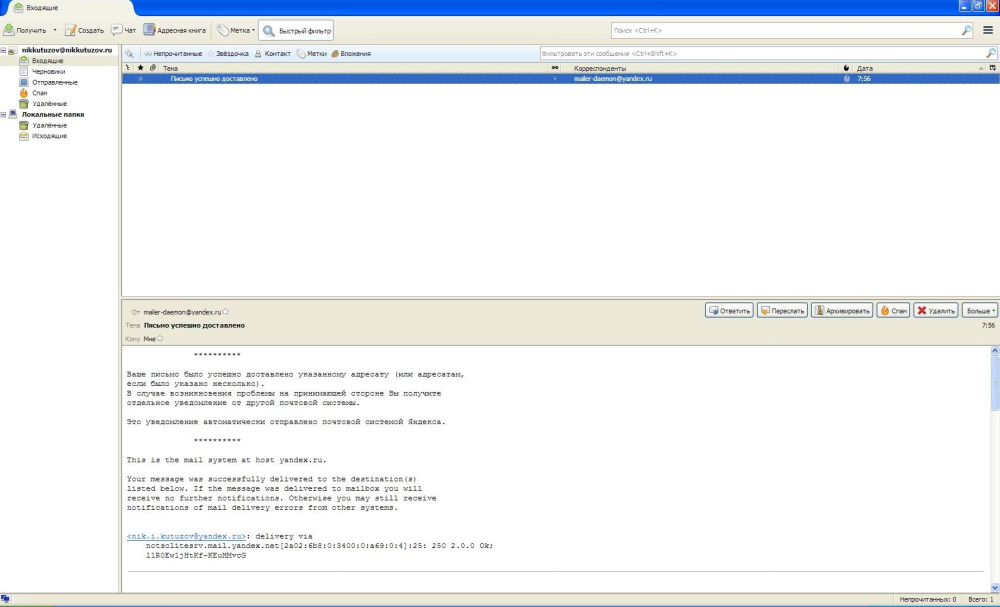Click the Ответить reply button

point(729,311)
